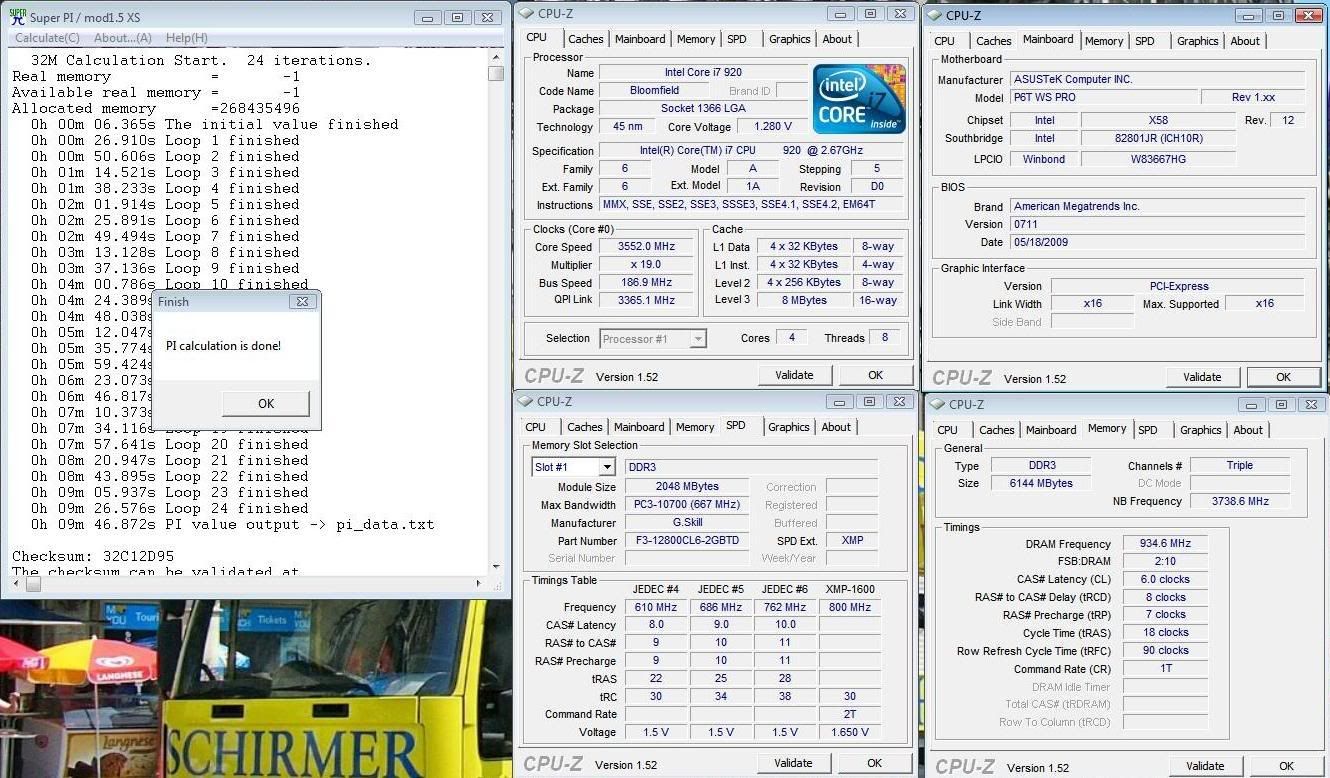Click the Super PI vertical scrollbar thumb
Image resolution: width=1330 pixels, height=778 pixels.
(496, 74)
